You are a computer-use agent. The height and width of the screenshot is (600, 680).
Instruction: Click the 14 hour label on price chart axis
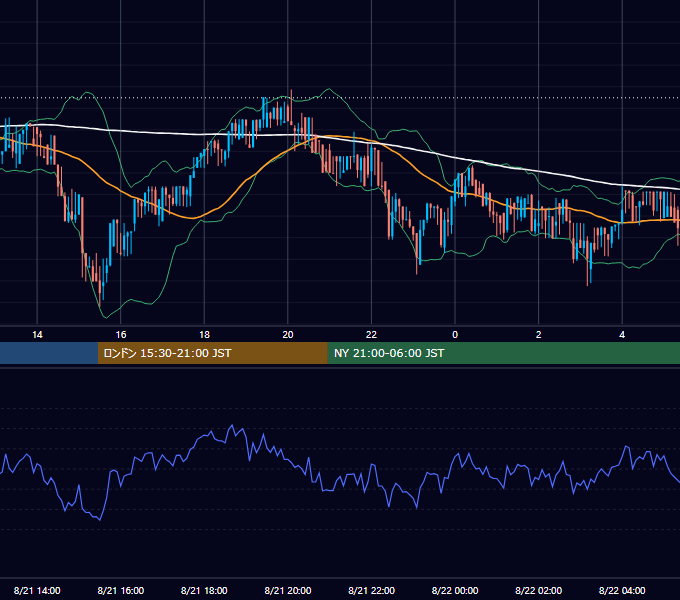[37, 335]
